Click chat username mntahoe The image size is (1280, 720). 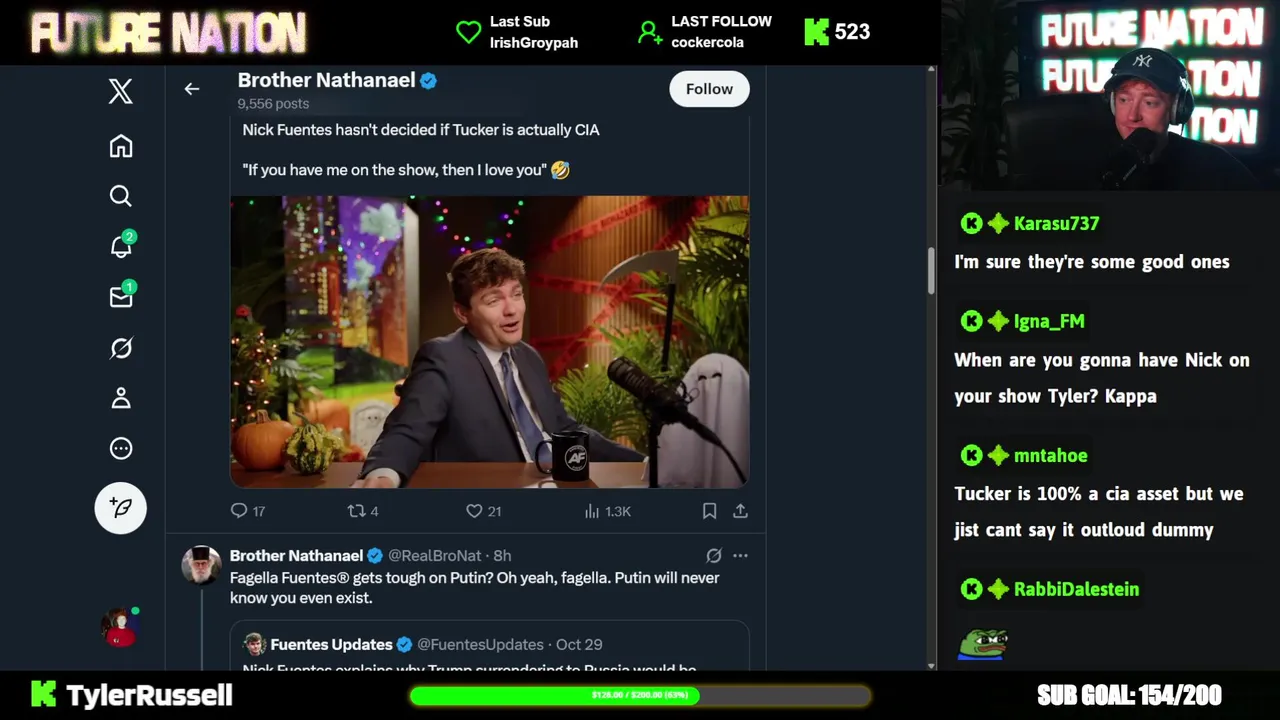1050,455
